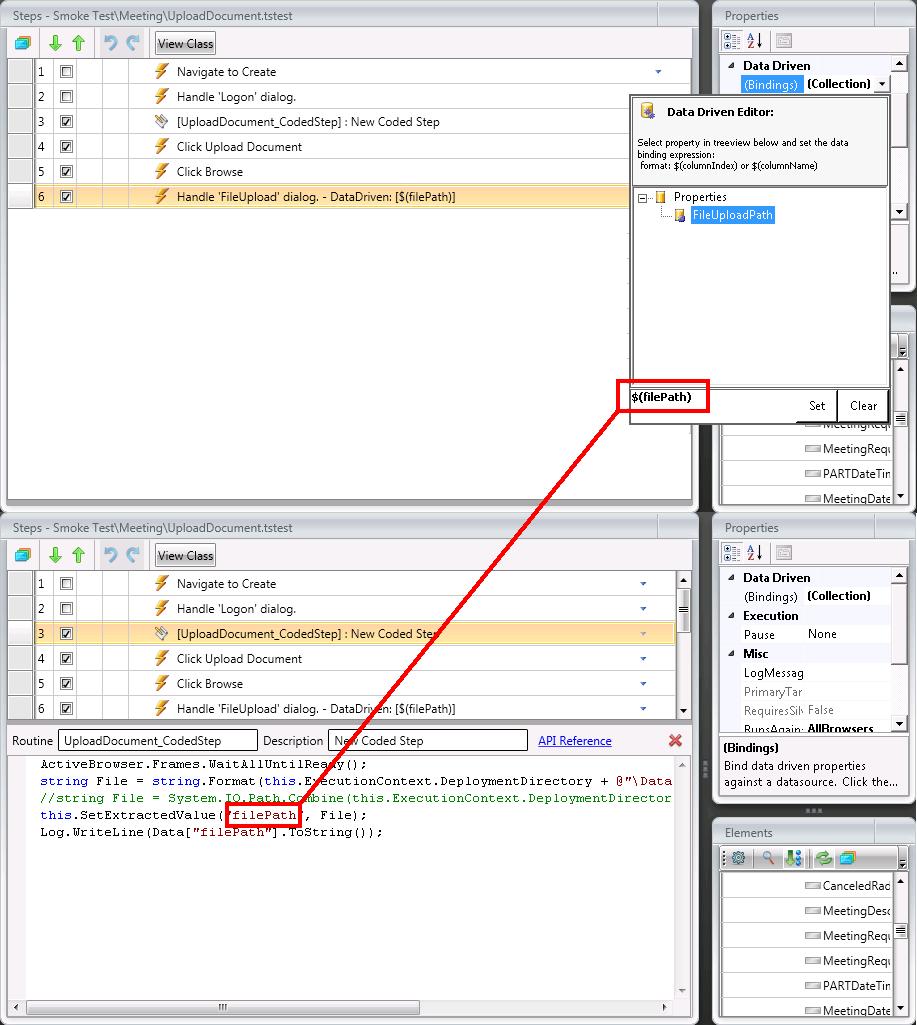Click binding expression field showing $(filePath)
Screen dimensions: 917x1025
click(x=712, y=397)
